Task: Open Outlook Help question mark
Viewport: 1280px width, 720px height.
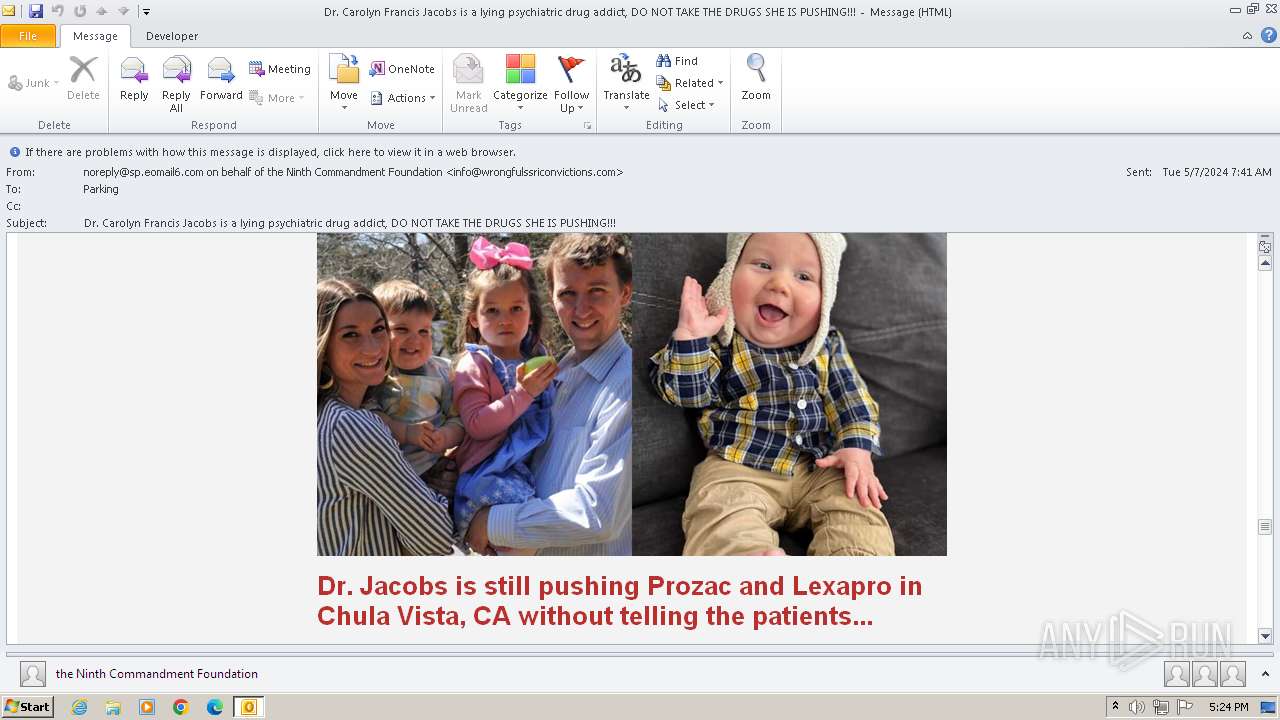Action: 1268,35
